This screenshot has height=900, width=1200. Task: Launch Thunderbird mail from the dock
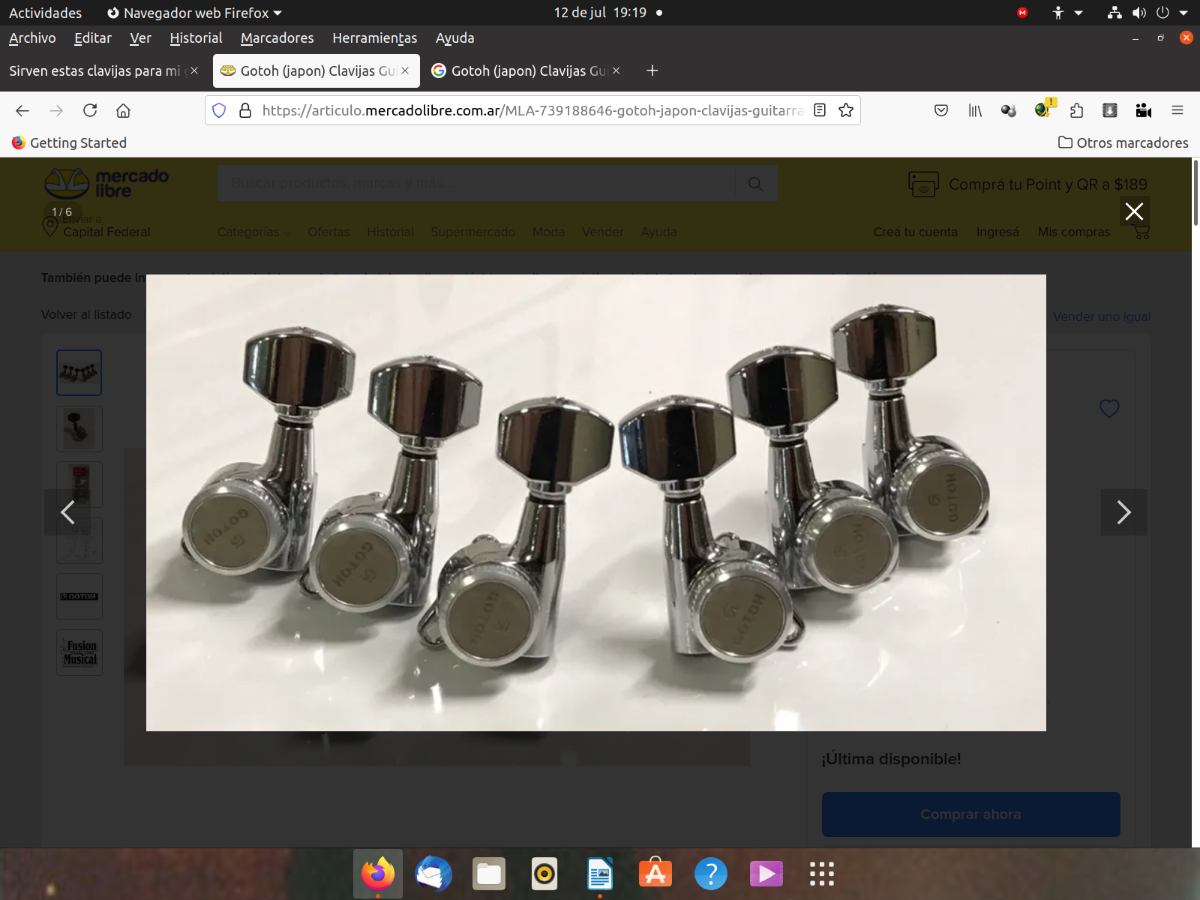point(434,874)
